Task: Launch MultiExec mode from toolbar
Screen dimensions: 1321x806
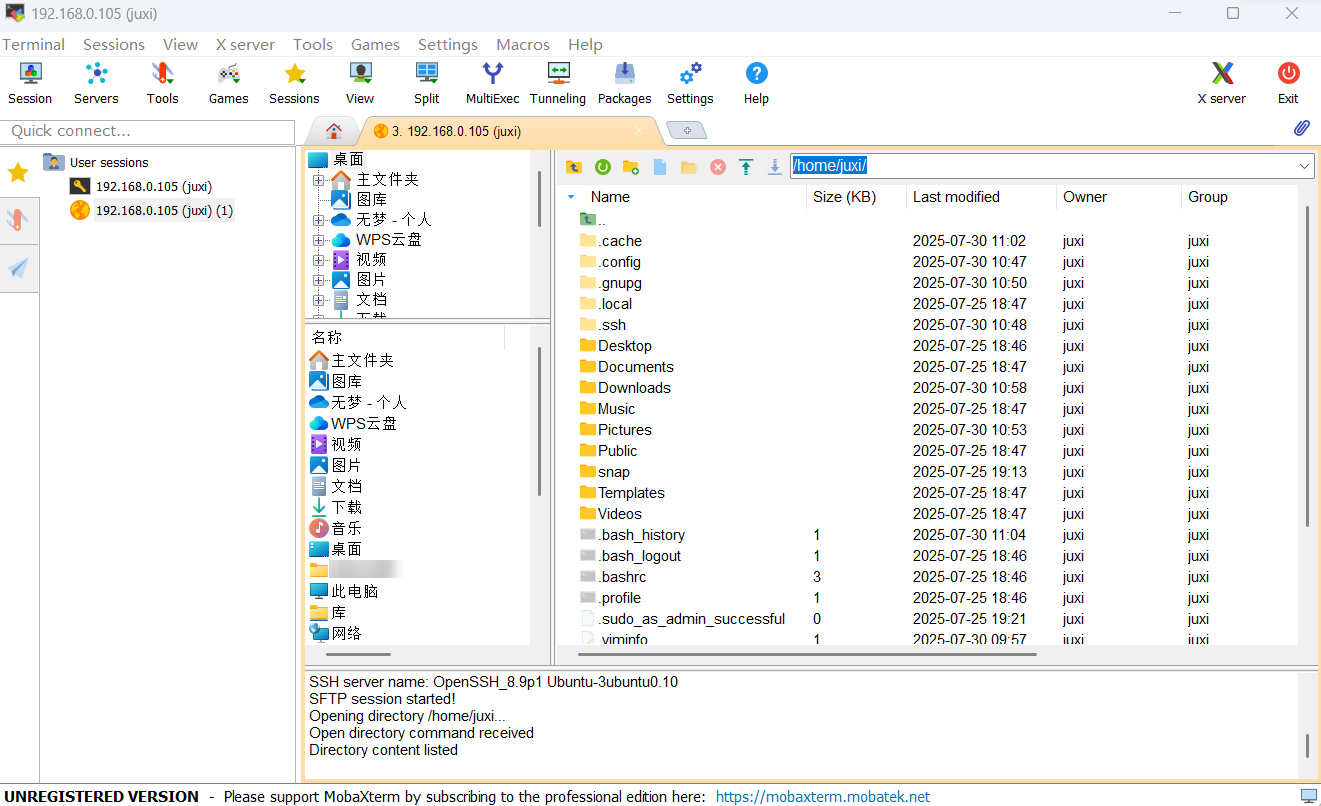Action: coord(493,83)
